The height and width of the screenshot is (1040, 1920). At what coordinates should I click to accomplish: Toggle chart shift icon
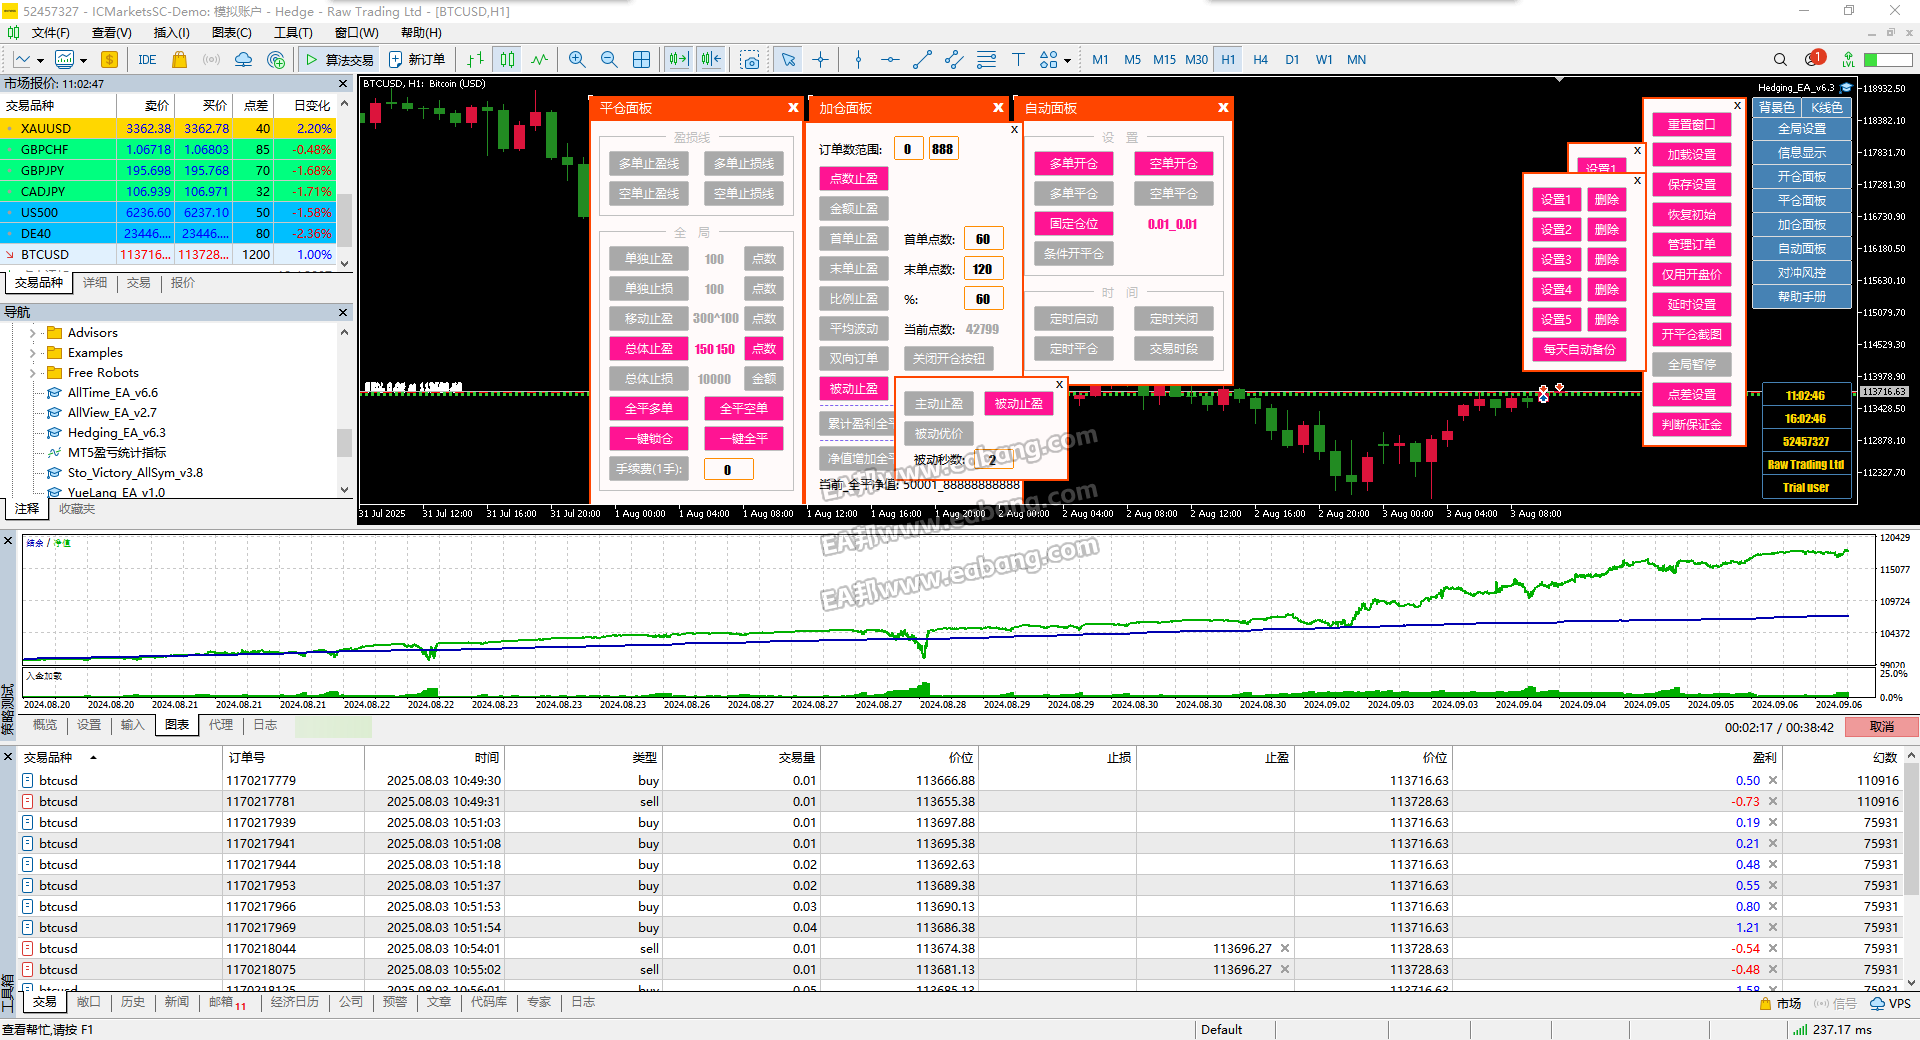point(711,60)
